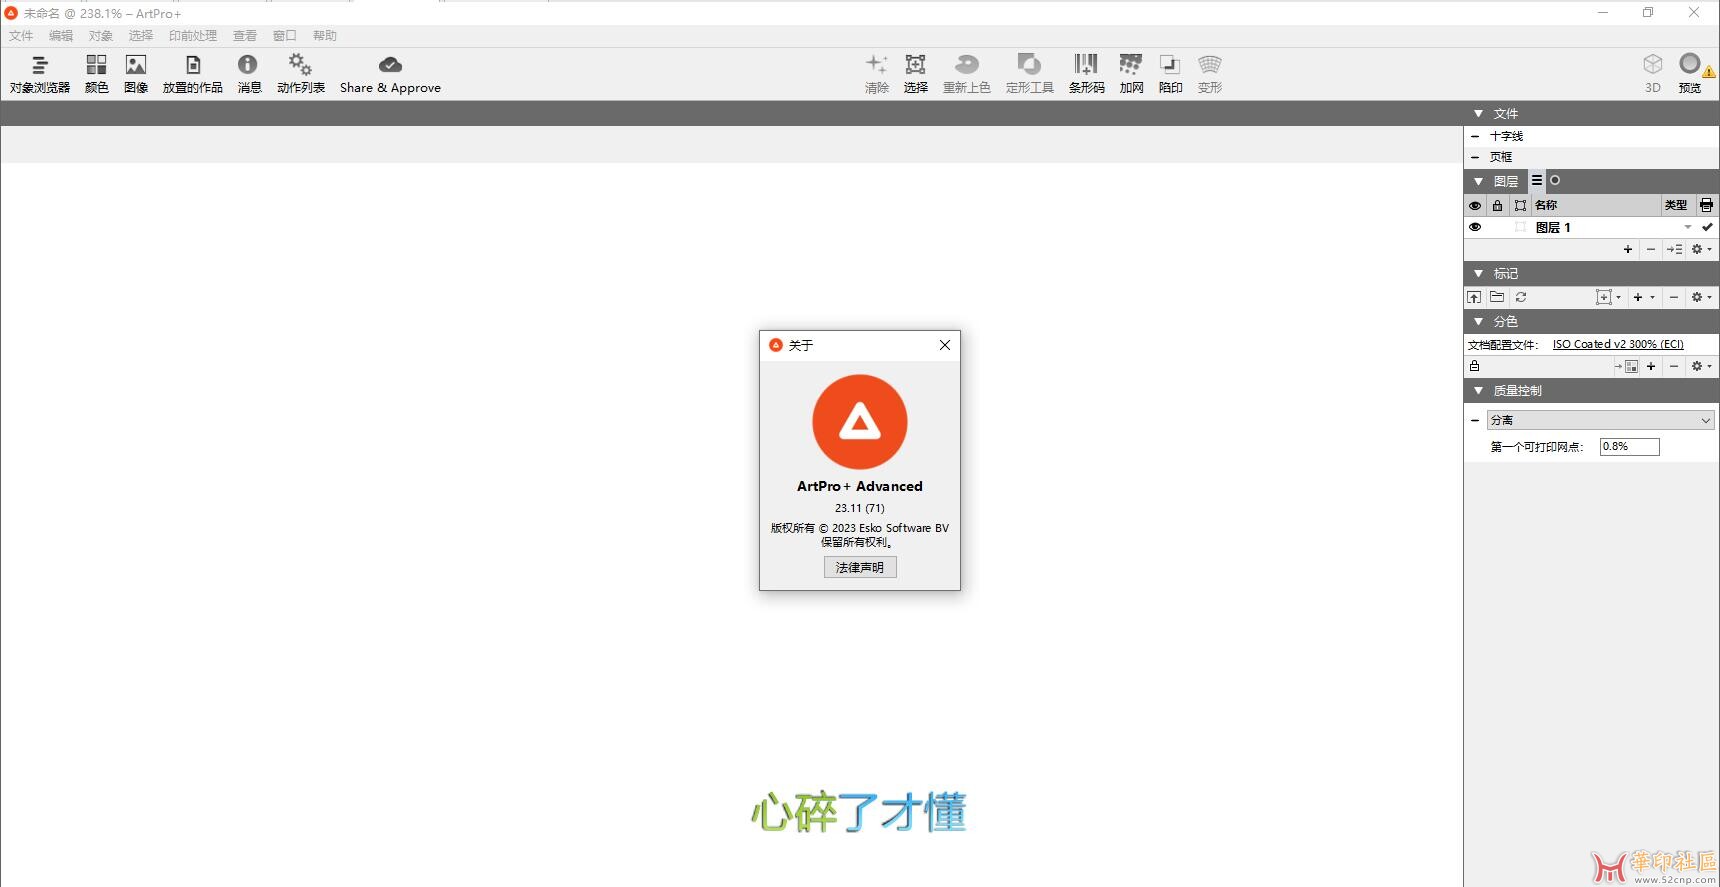Viewport: 1720px width, 887px height.
Task: Collapse the 标记 marks section
Action: [1478, 273]
